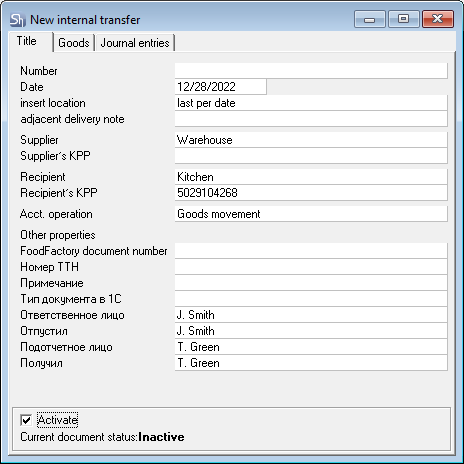
Task: Edit the Date field showing 12/28/2022
Action: click(221, 87)
